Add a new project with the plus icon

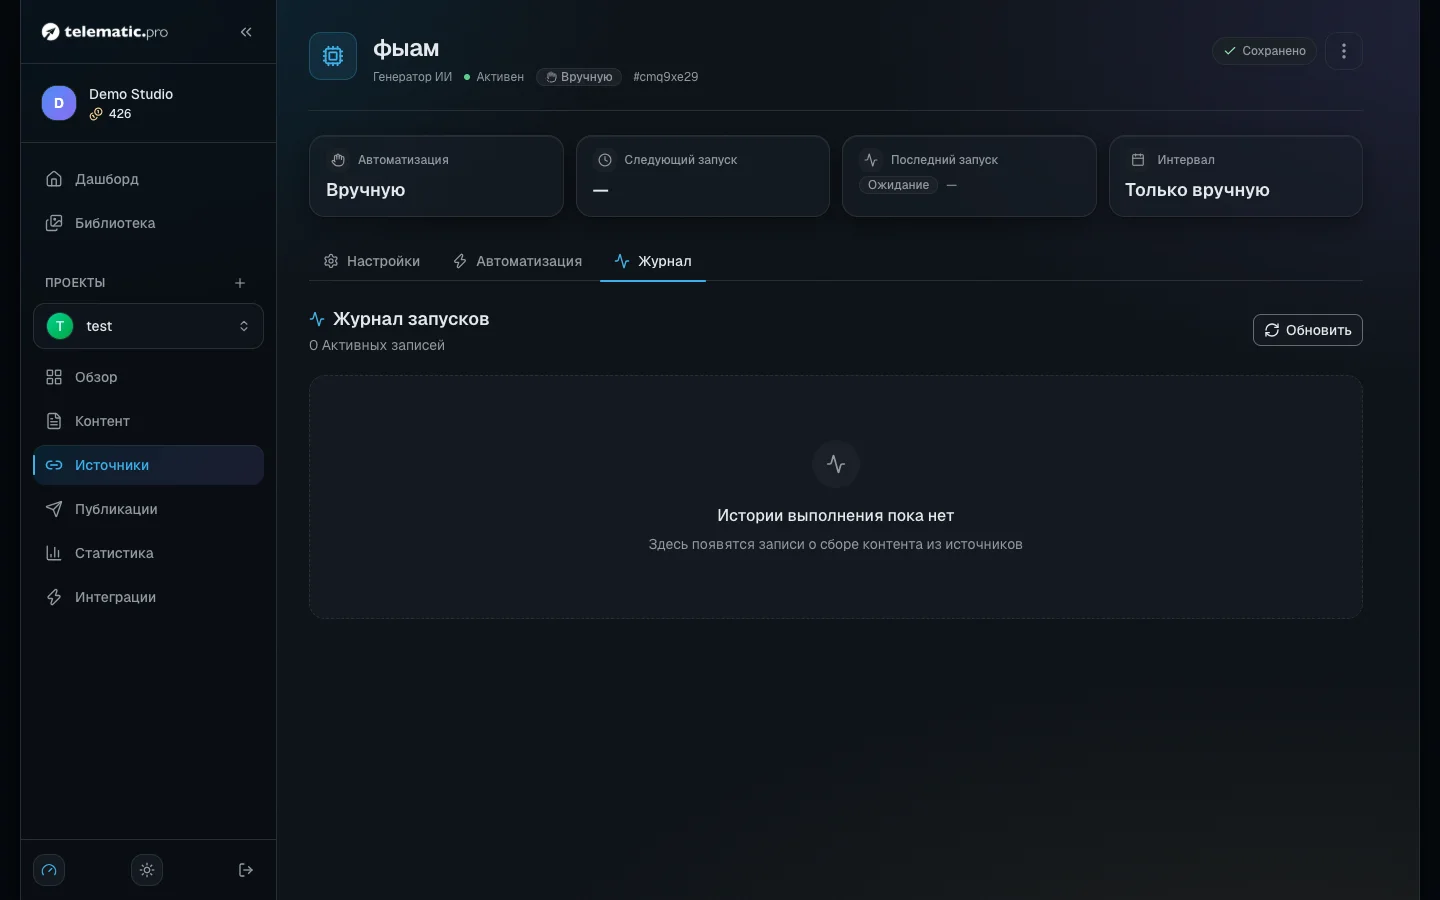(240, 283)
